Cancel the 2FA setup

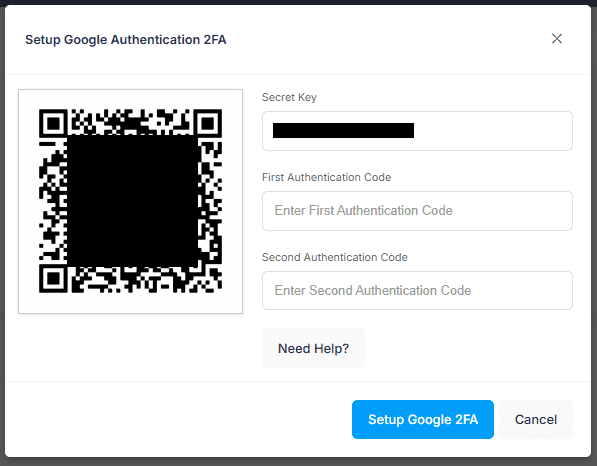536,419
